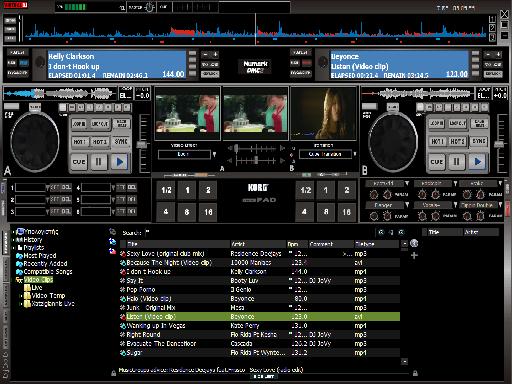The height and width of the screenshot is (386, 514).
Task: Click the deck A jog wheel
Action: point(34,142)
